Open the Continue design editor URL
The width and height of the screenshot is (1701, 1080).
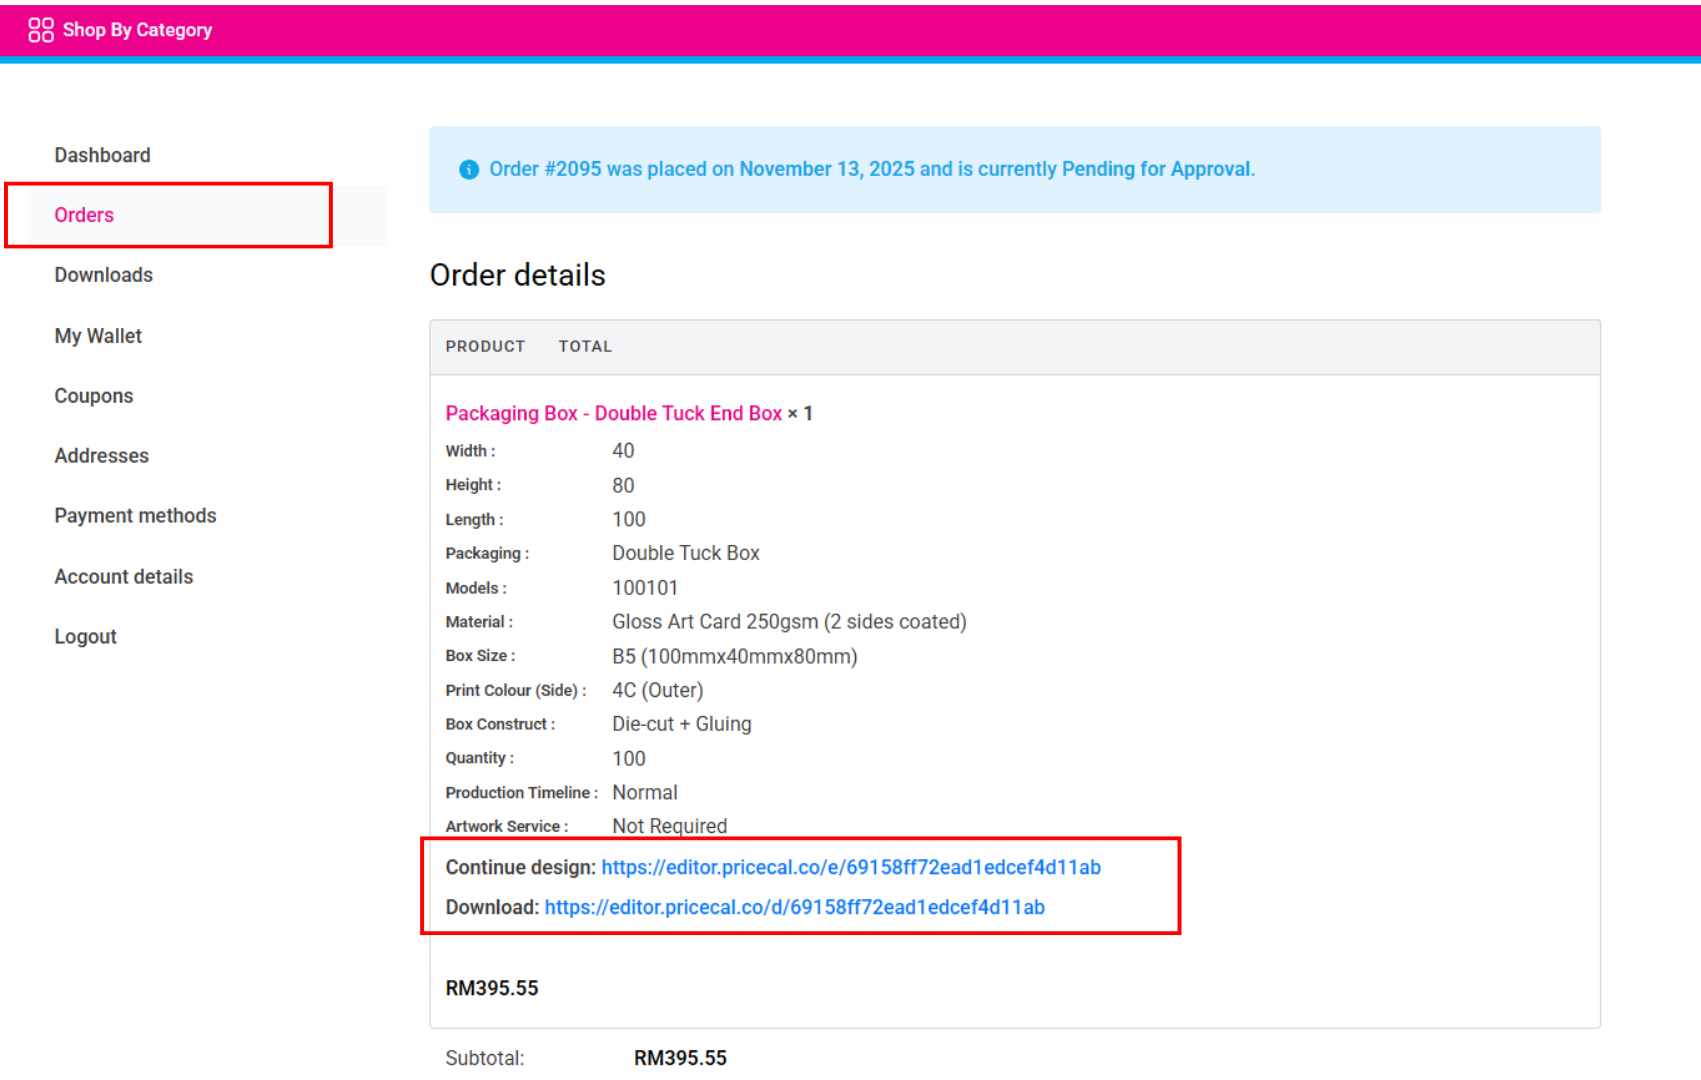(x=850, y=867)
